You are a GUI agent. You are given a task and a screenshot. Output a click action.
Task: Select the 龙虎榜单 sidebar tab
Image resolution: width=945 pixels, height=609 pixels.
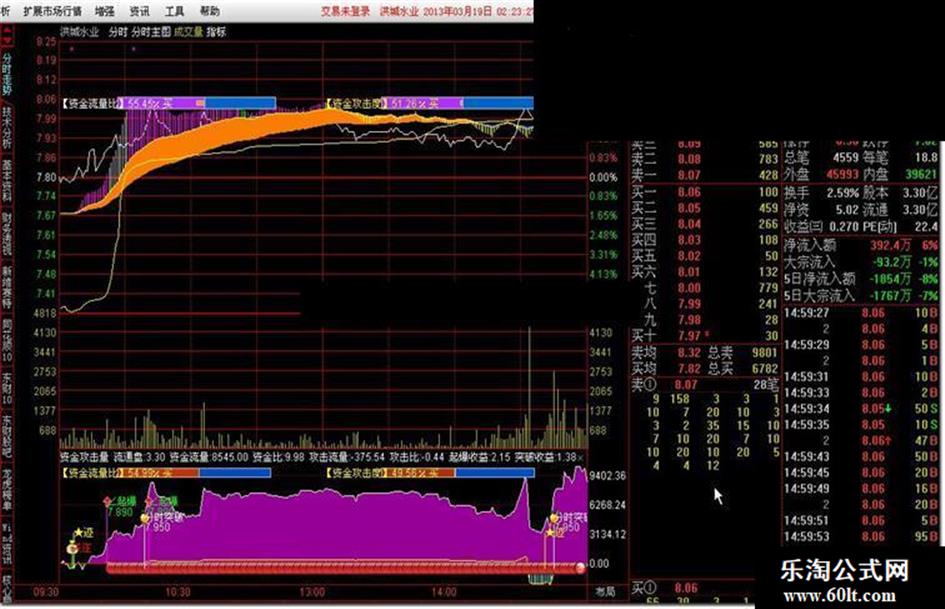point(7,489)
